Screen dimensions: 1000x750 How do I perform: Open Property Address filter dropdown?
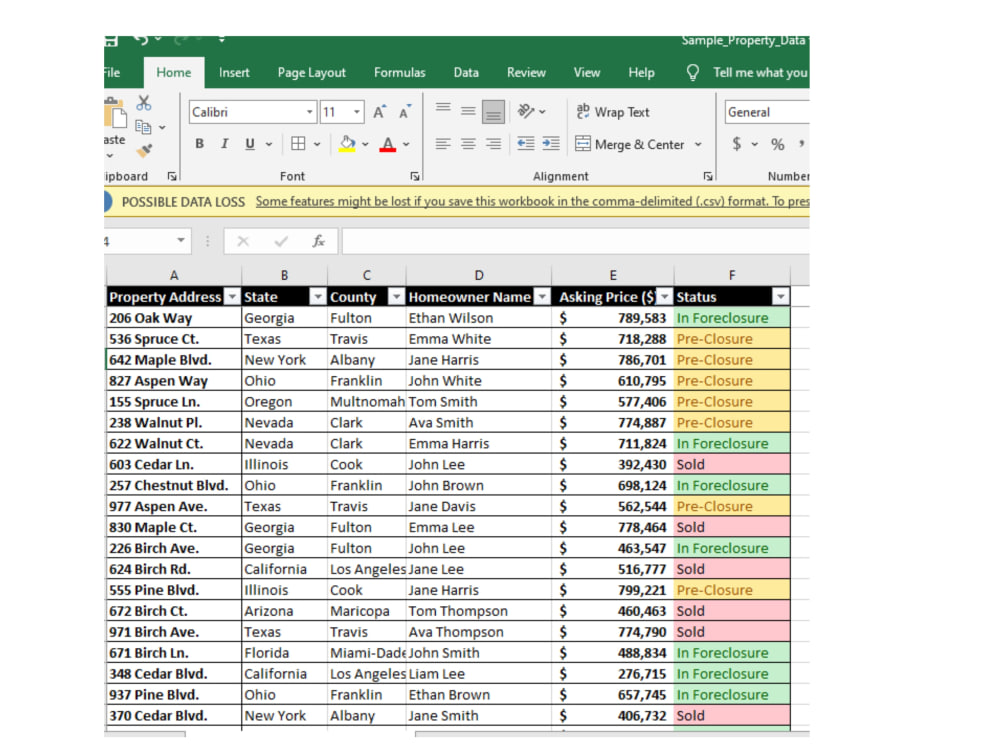point(233,297)
